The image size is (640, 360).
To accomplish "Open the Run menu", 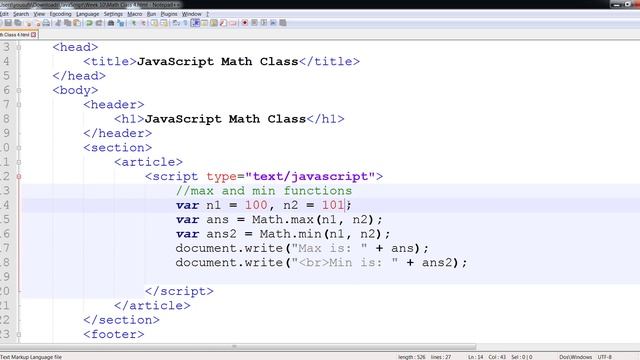I will (x=151, y=14).
